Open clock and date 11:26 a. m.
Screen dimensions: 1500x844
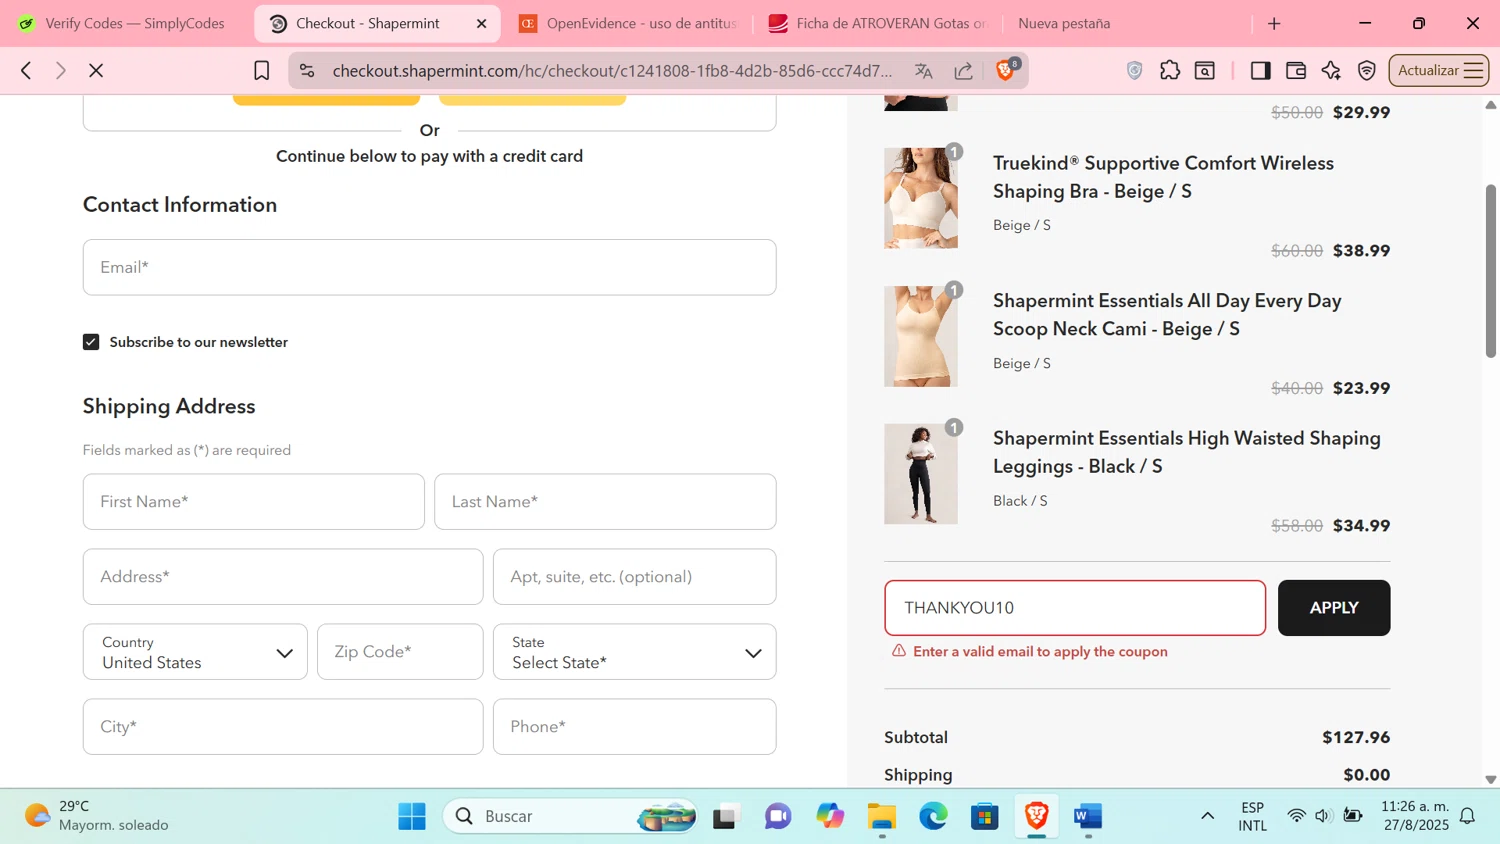pos(1415,816)
